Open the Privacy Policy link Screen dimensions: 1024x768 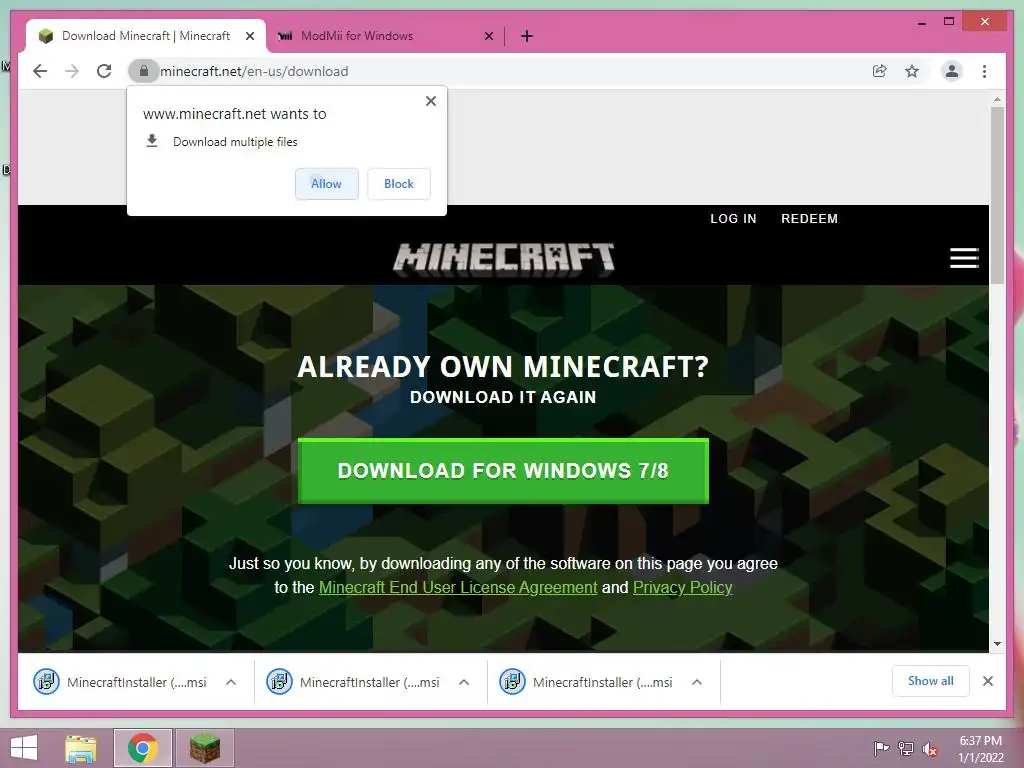pyautogui.click(x=682, y=587)
